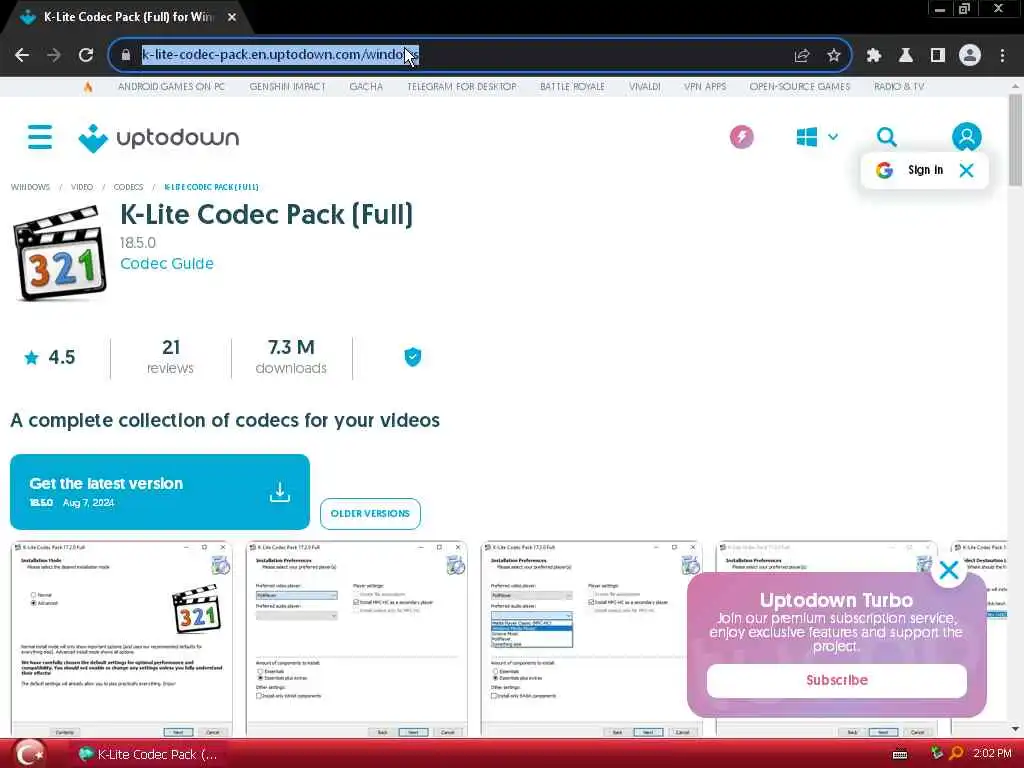1024x768 pixels.
Task: Toggle the browser side panel
Action: 938,55
